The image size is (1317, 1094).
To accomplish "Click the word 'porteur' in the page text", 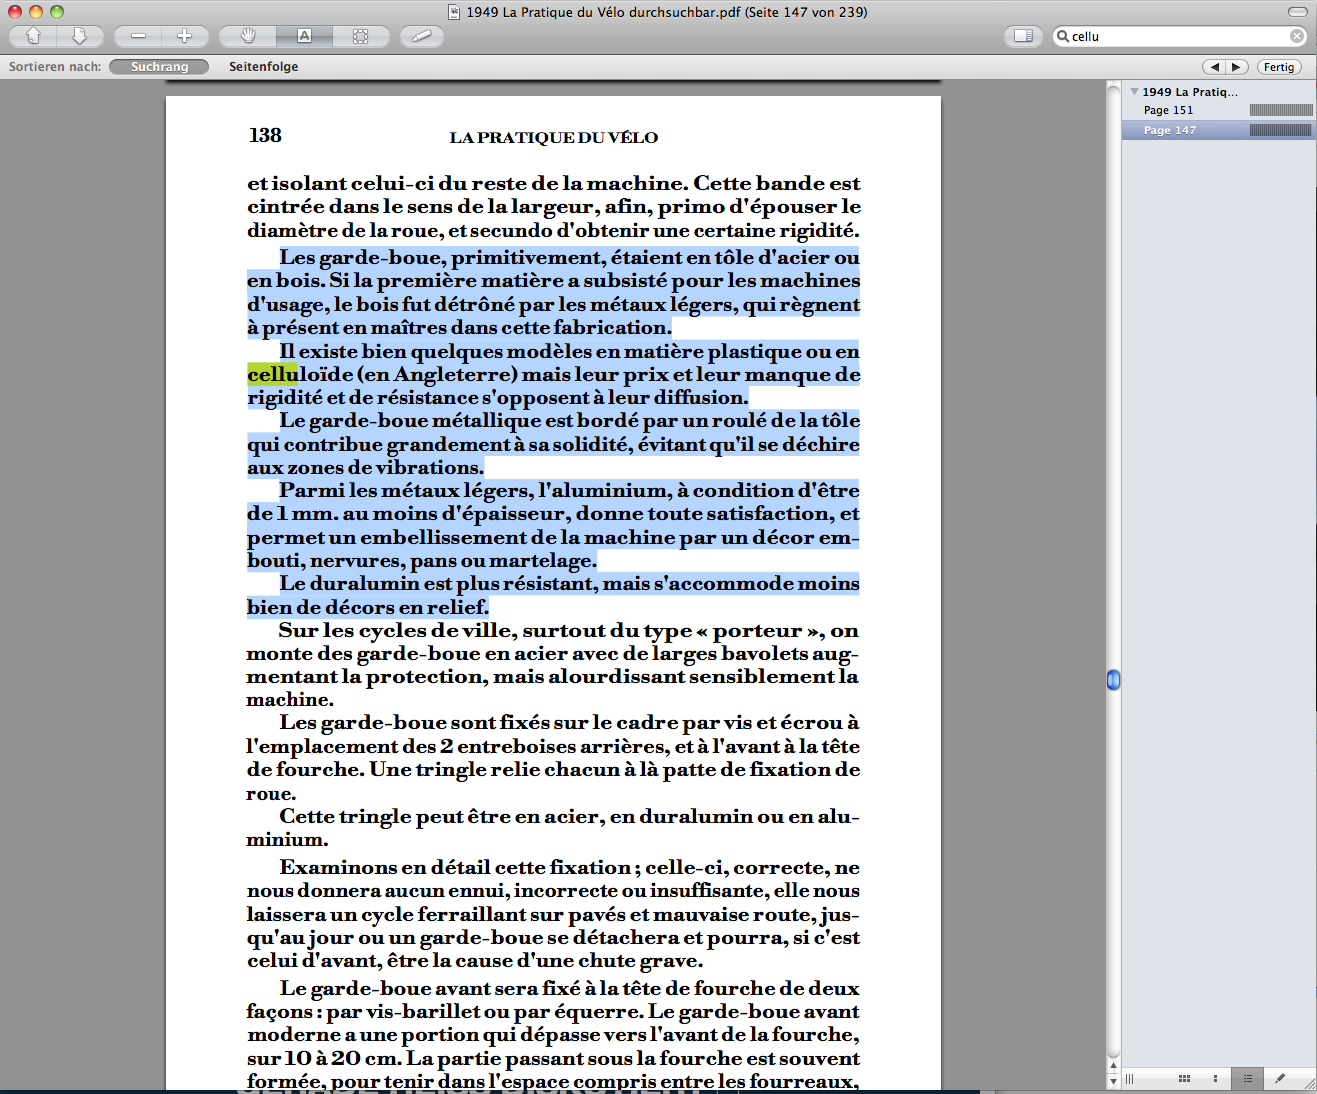I will click(757, 631).
